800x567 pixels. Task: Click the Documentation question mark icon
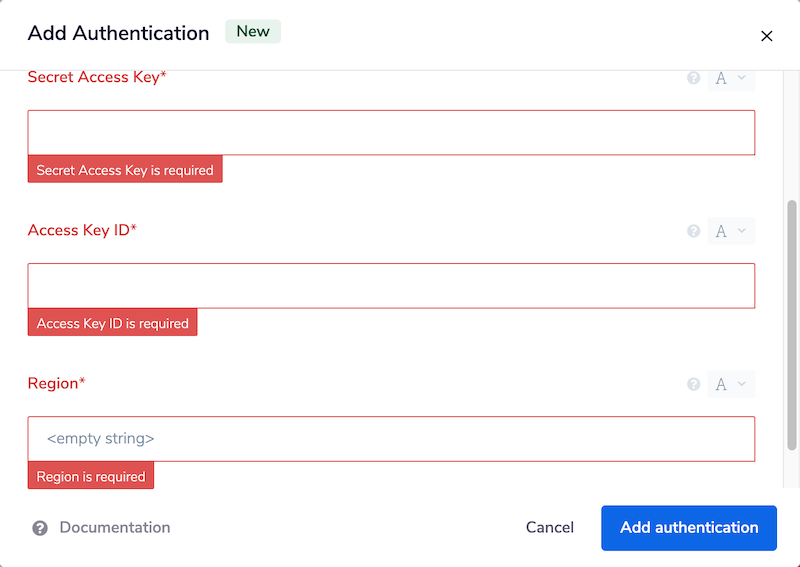[40, 528]
